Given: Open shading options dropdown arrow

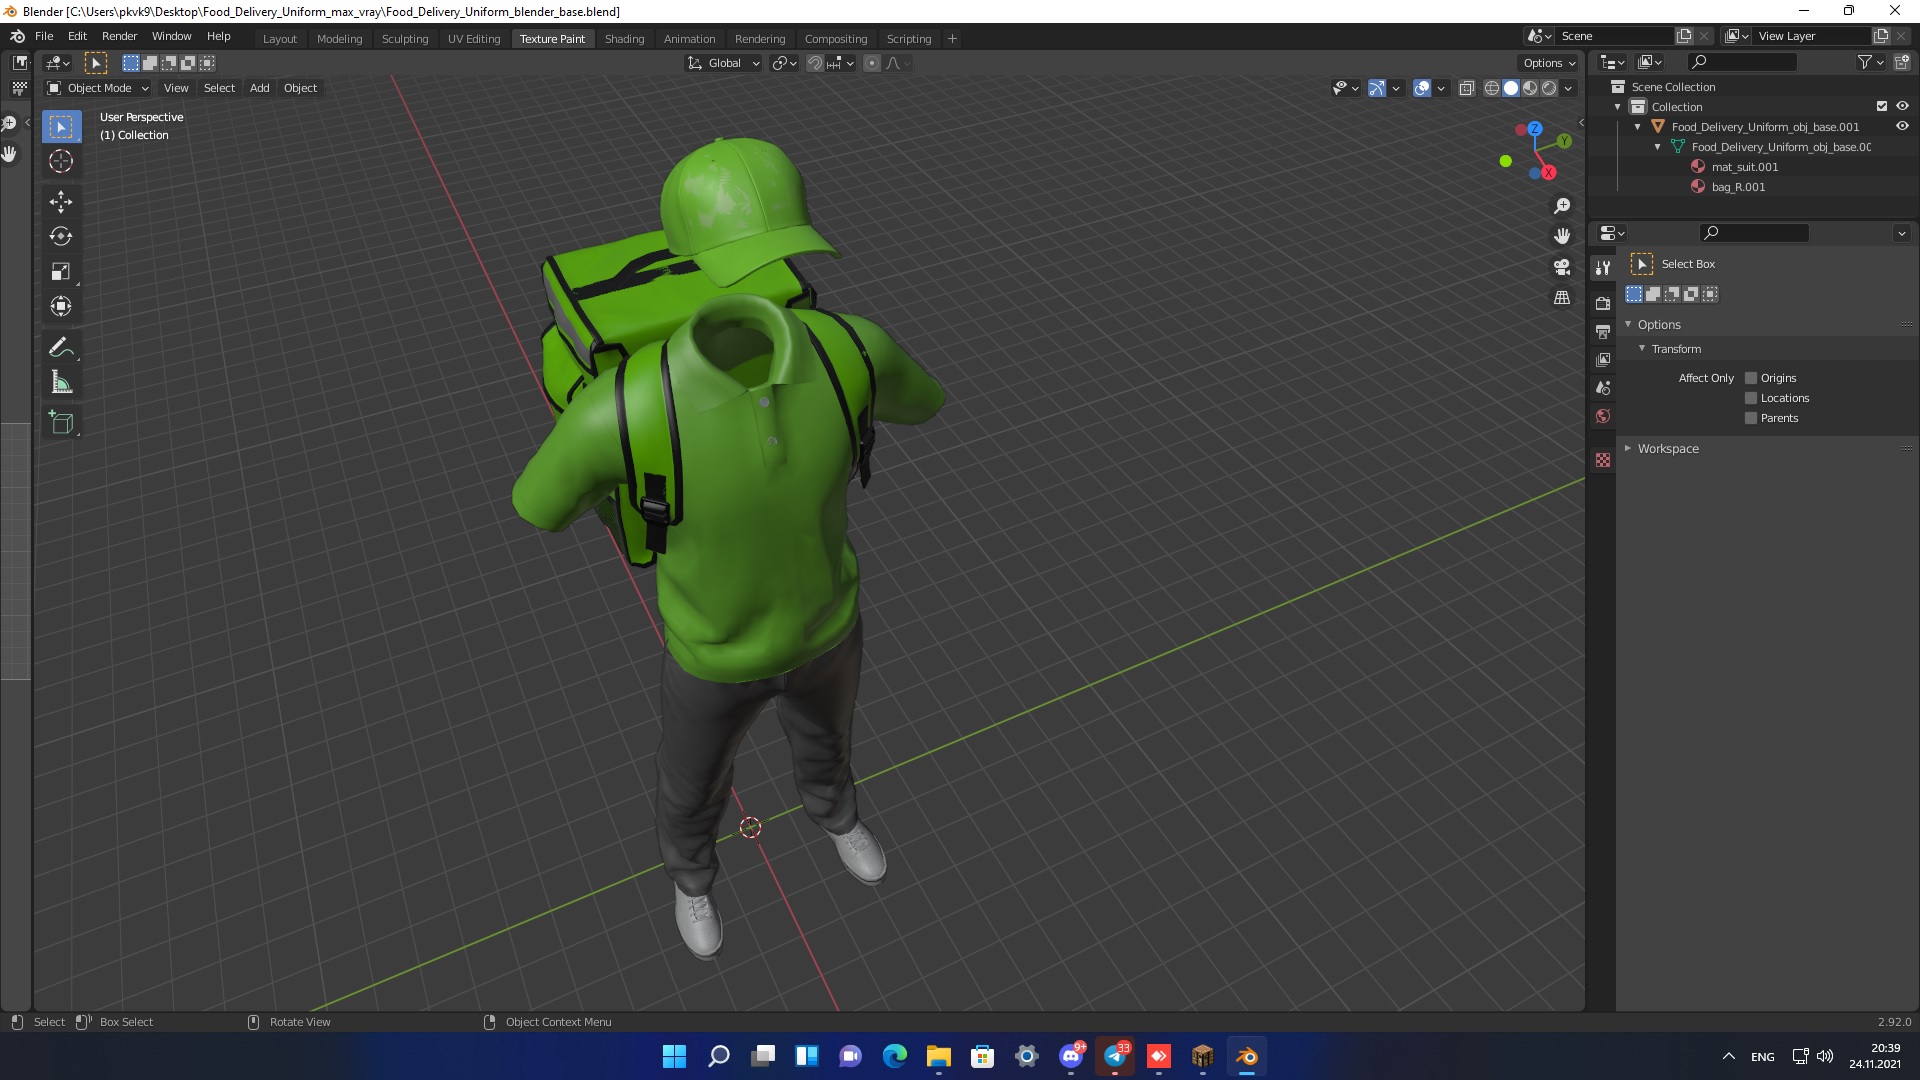Looking at the screenshot, I should point(1569,88).
